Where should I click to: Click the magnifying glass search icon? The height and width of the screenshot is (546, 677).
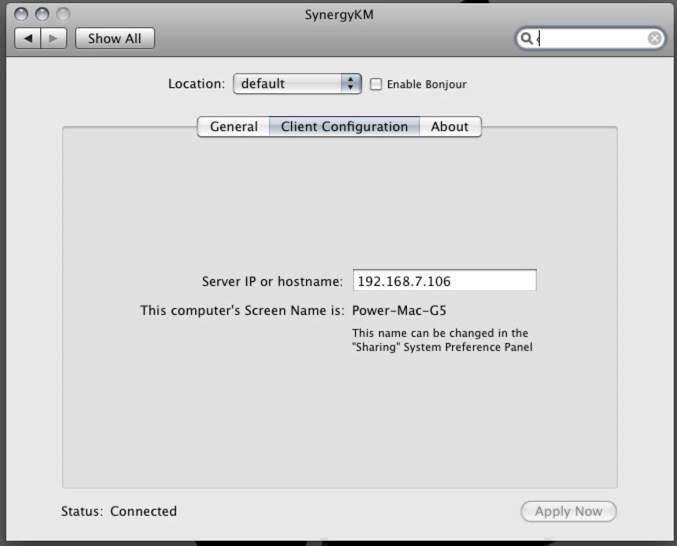pyautogui.click(x=527, y=38)
